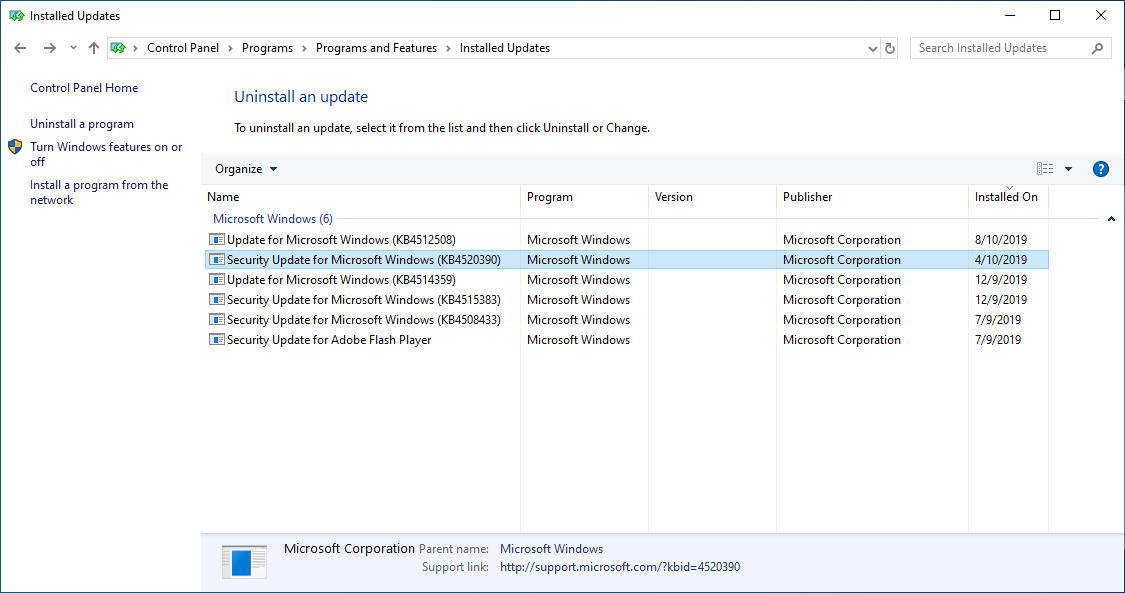1125x593 pixels.
Task: Click icon of KB4515383 update
Action: coord(217,300)
